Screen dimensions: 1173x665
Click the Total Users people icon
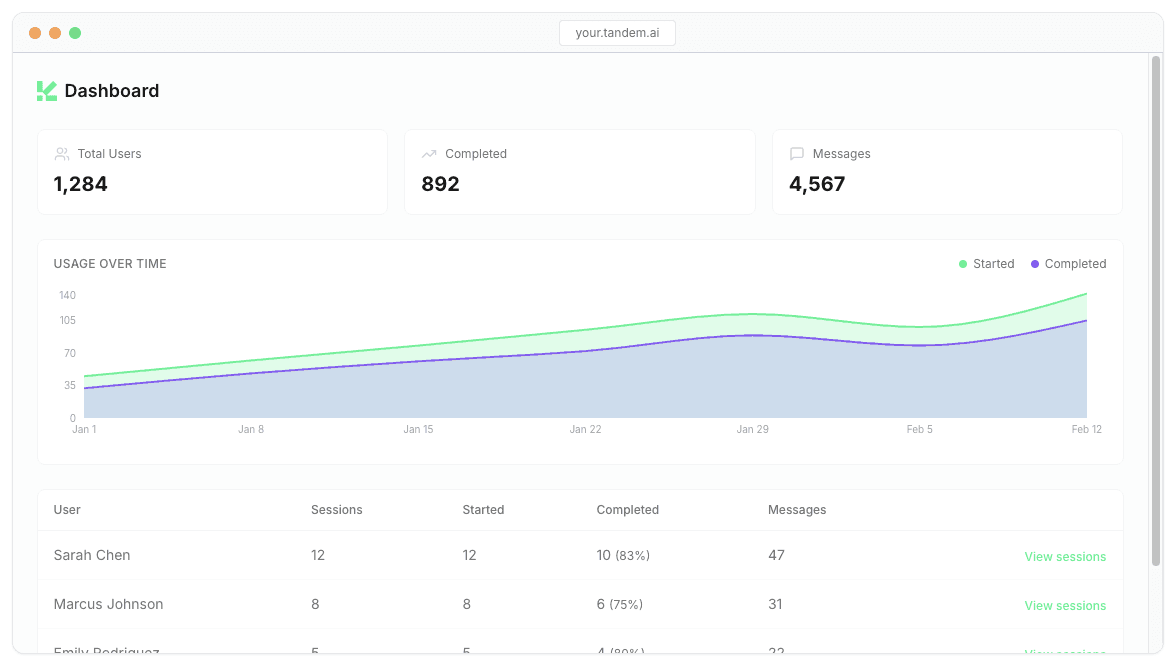pyautogui.click(x=62, y=154)
